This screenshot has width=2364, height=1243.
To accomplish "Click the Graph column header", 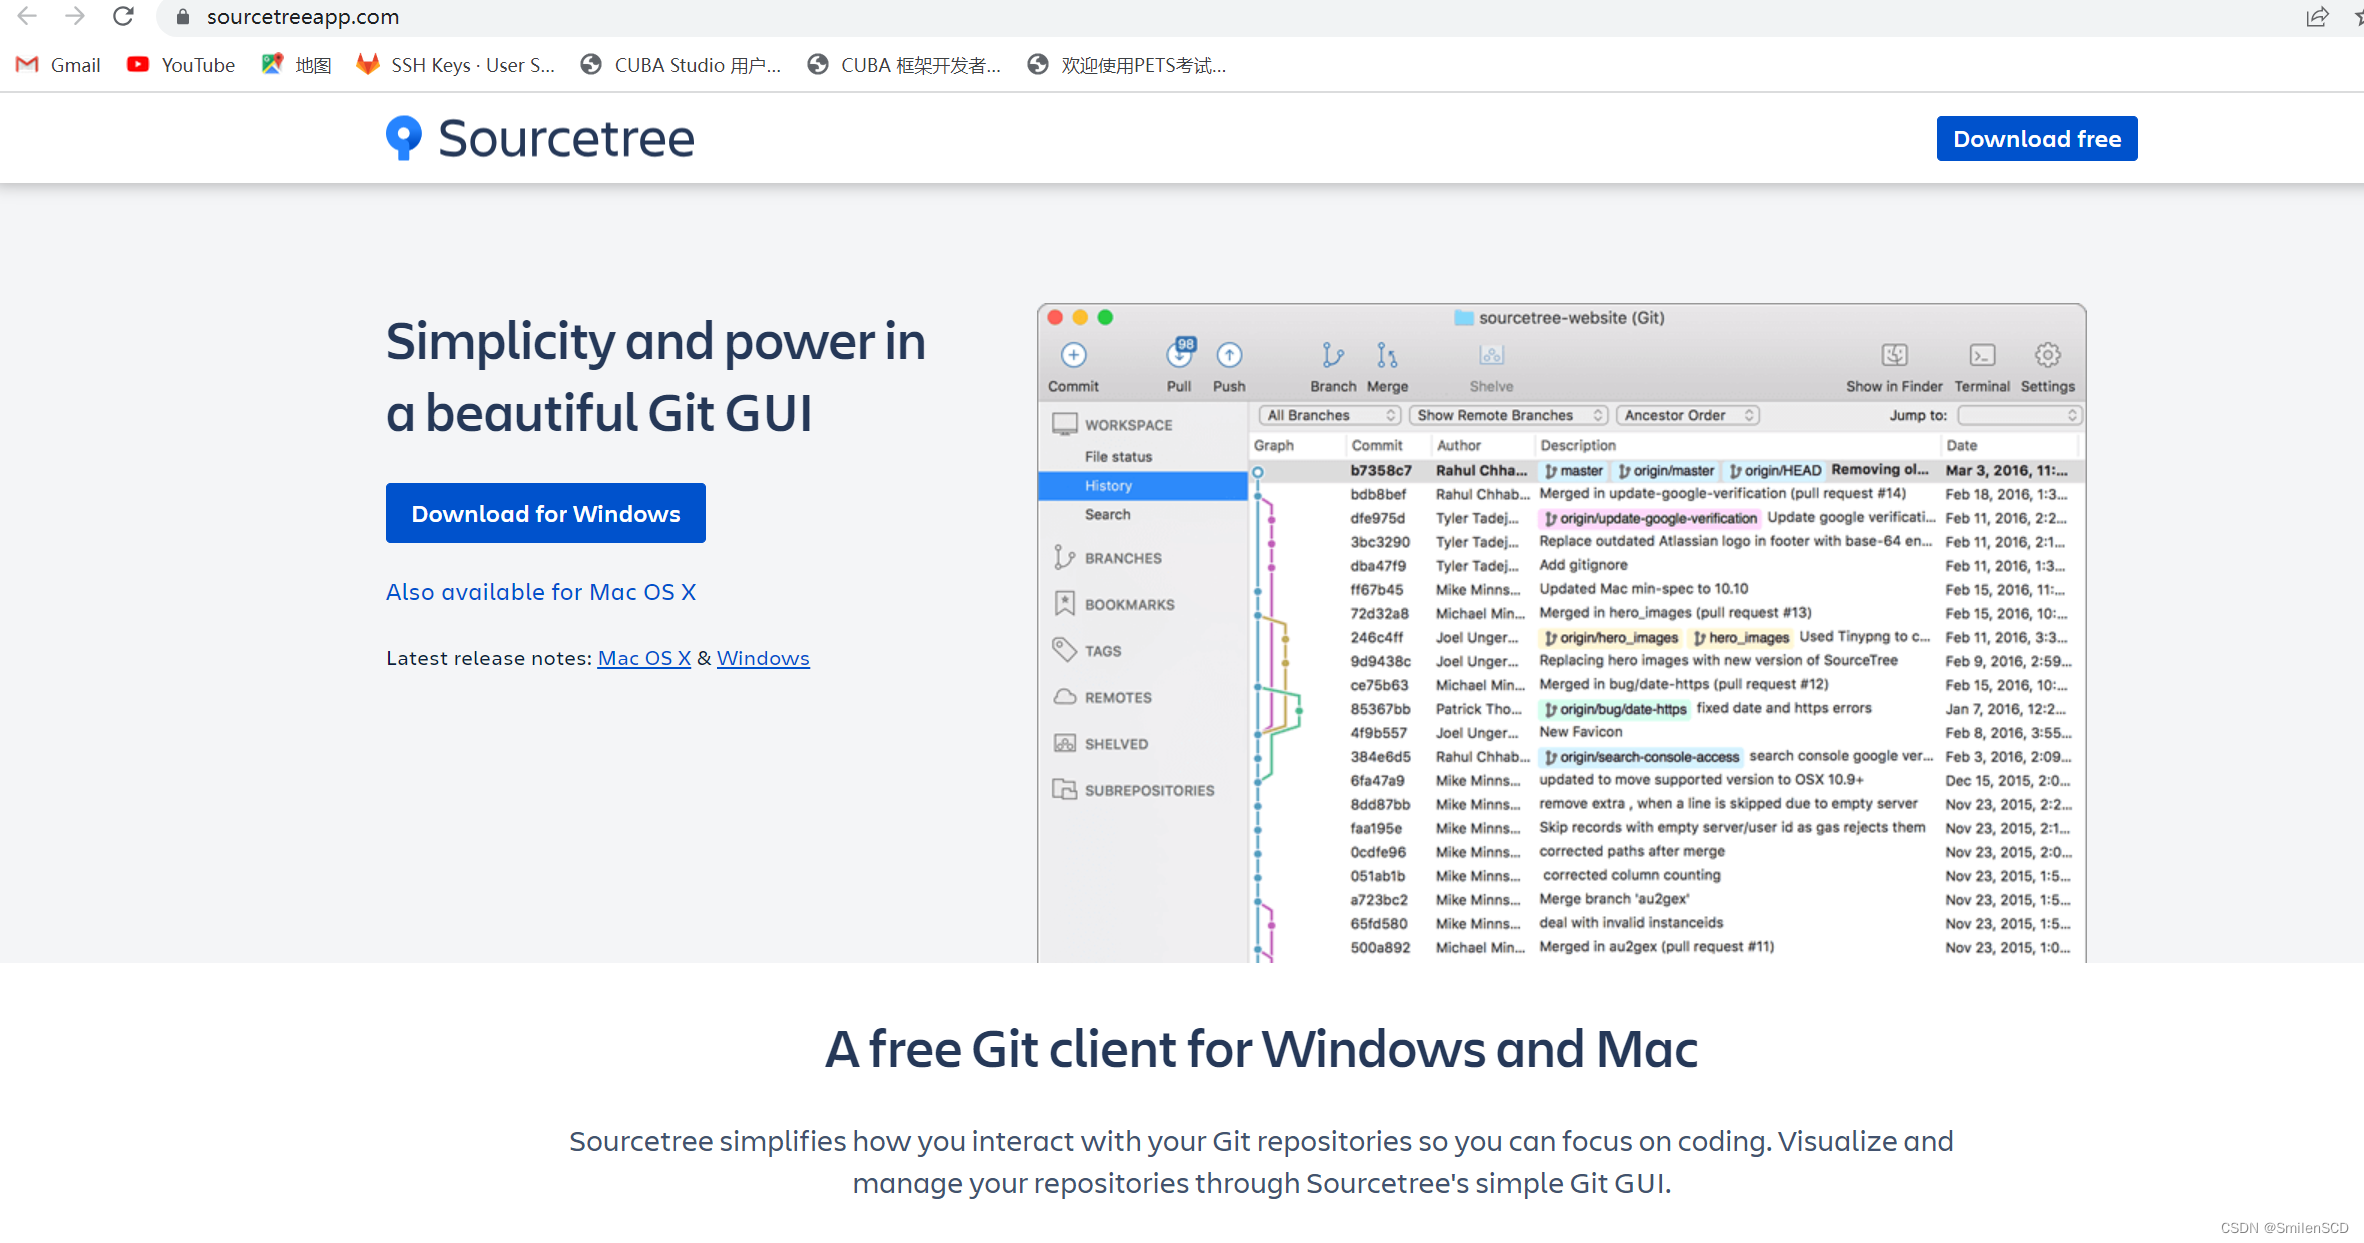I will click(x=1273, y=445).
